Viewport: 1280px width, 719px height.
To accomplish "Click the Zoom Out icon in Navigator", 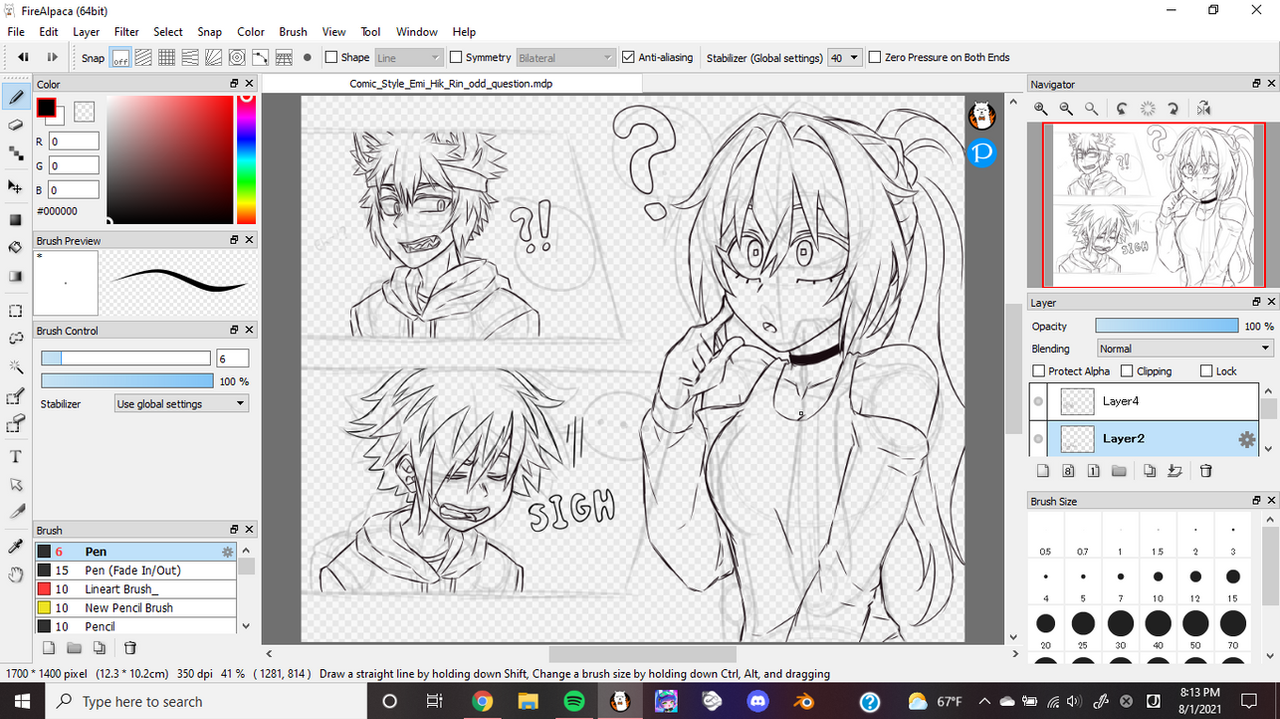I will point(1066,109).
